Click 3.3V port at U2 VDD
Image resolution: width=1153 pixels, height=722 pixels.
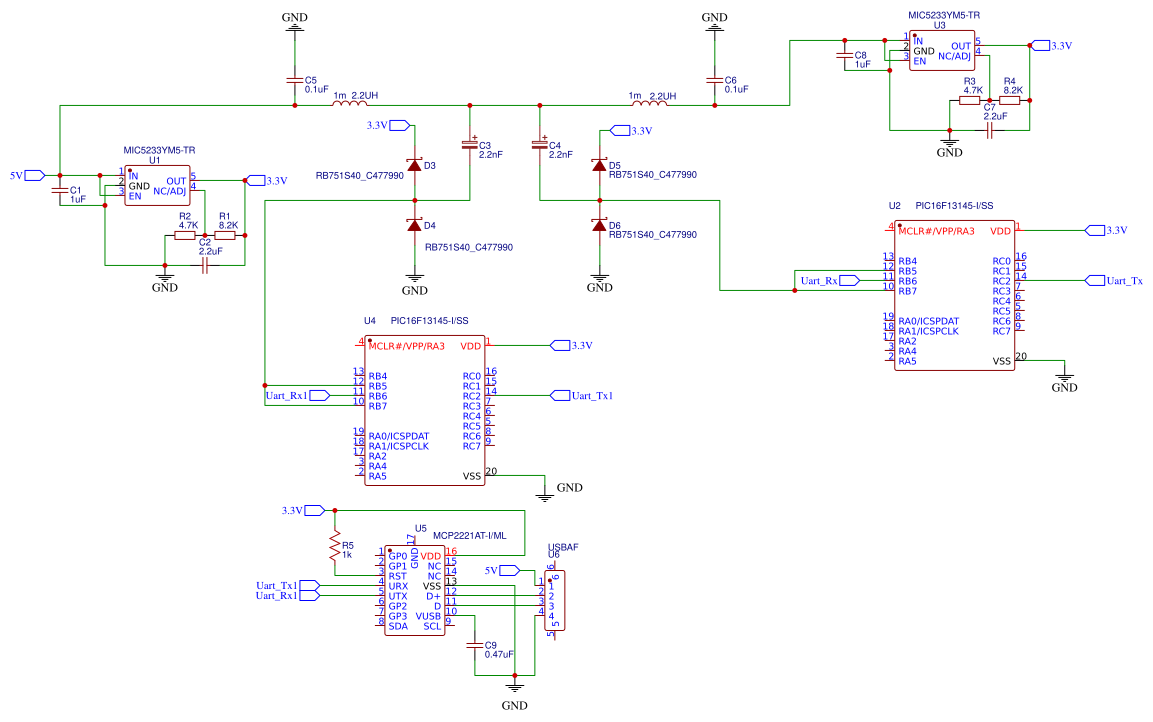click(x=1107, y=230)
